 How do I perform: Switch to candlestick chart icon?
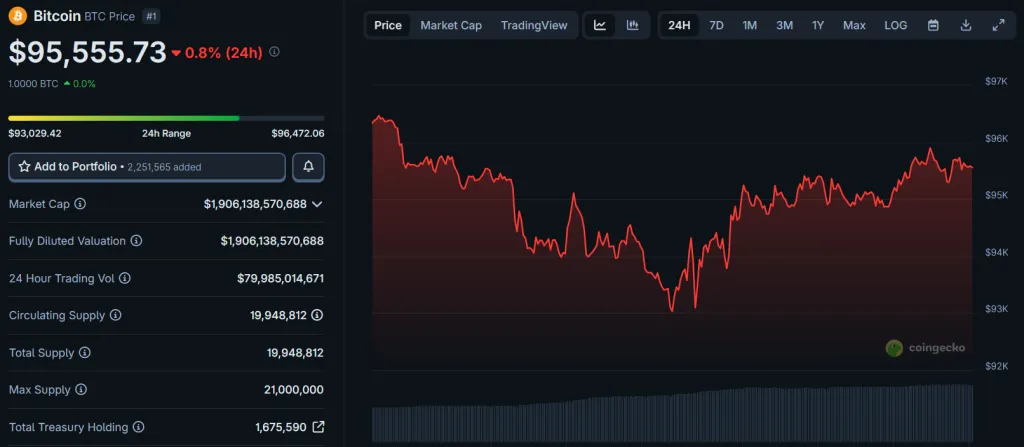[632, 25]
